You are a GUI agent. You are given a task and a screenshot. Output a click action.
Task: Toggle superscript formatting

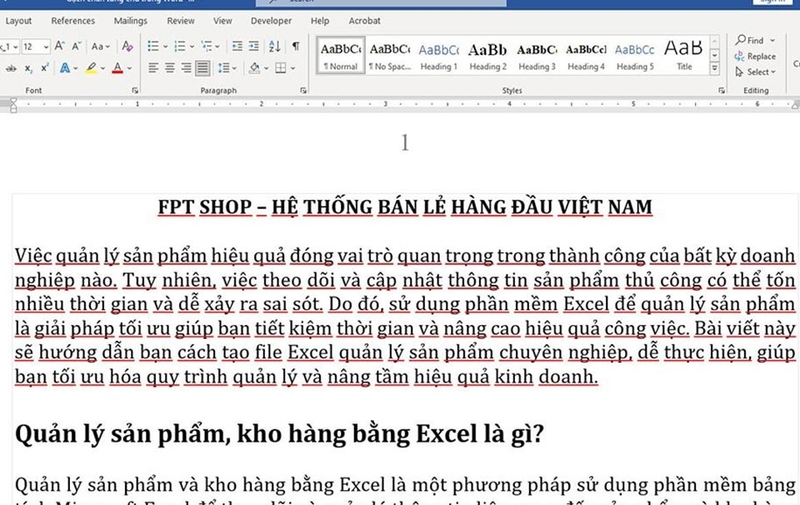[x=45, y=68]
